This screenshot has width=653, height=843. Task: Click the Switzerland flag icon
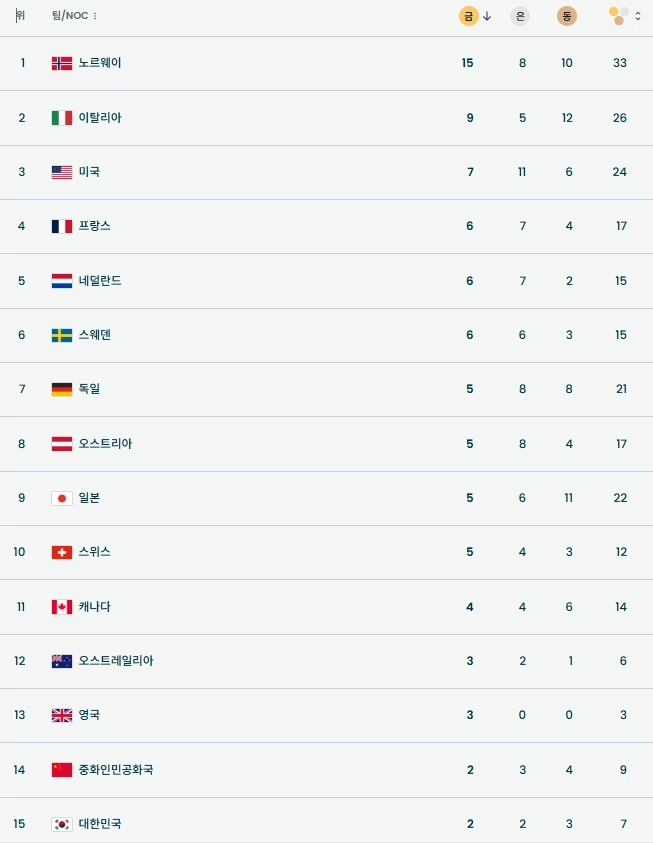(62, 552)
